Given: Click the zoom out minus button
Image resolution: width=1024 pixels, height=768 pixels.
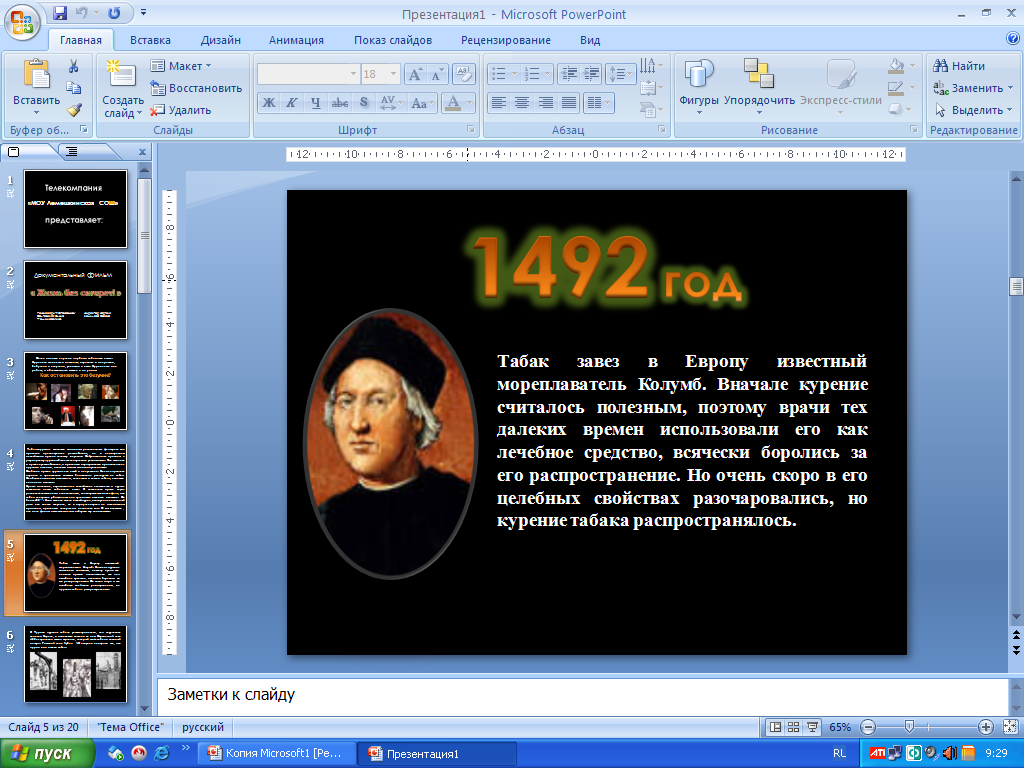Looking at the screenshot, I should point(868,727).
